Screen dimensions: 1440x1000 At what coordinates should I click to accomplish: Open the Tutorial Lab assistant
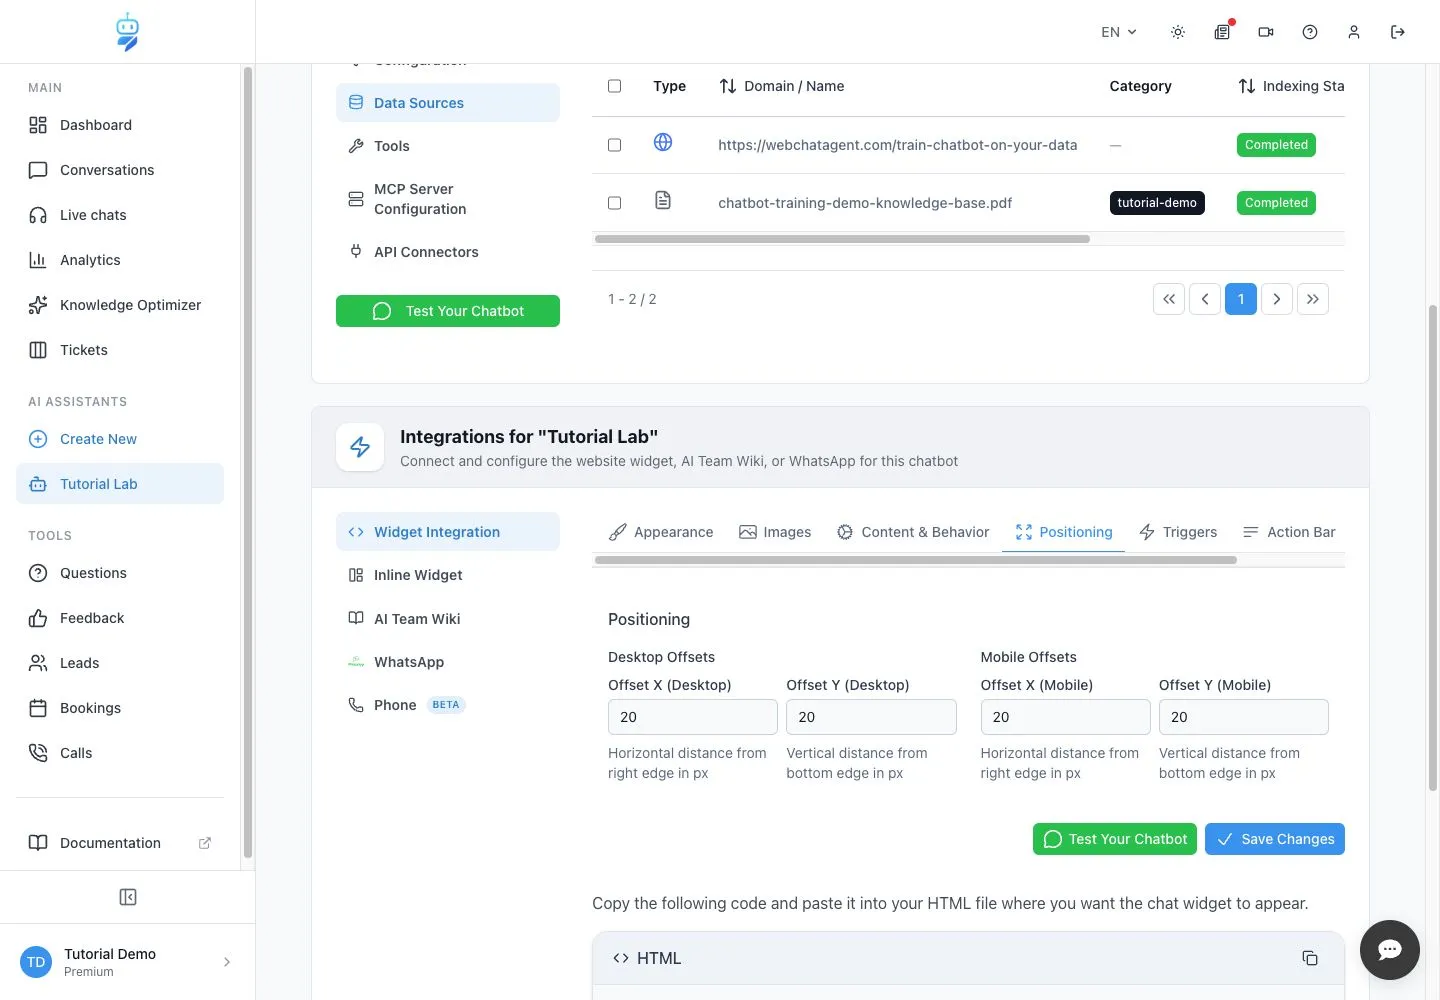click(120, 484)
